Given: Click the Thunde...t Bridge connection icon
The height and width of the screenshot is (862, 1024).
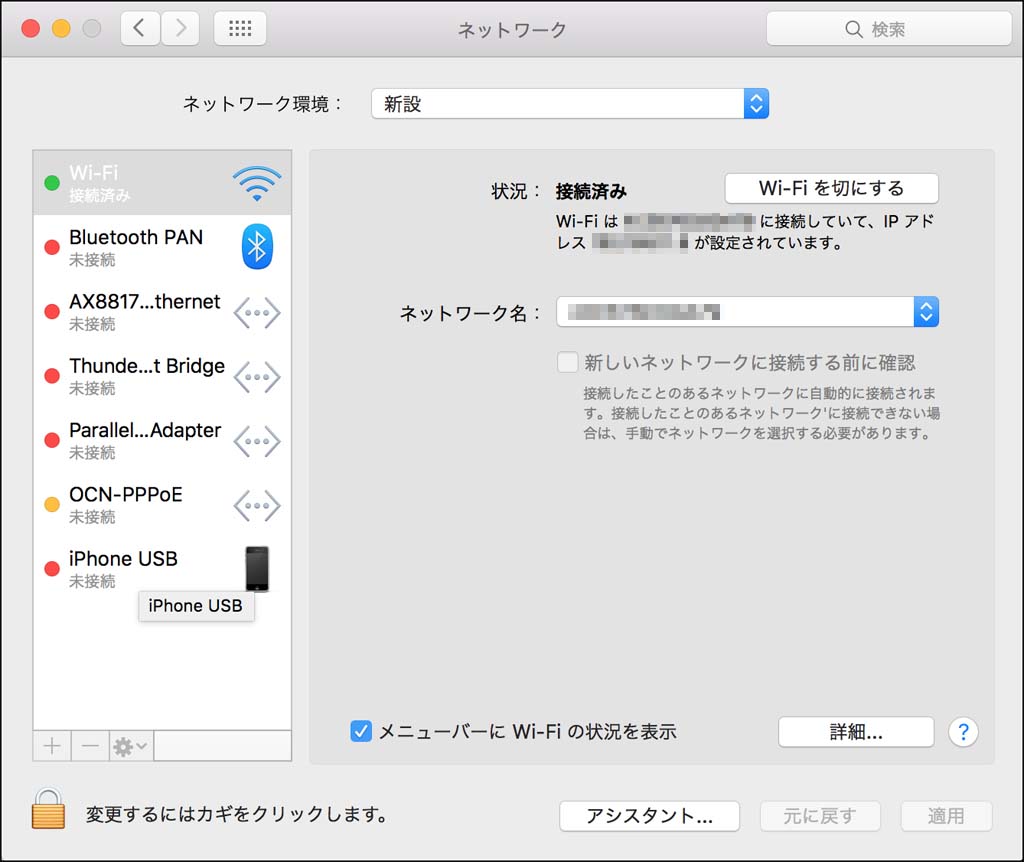Looking at the screenshot, I should point(257,377).
